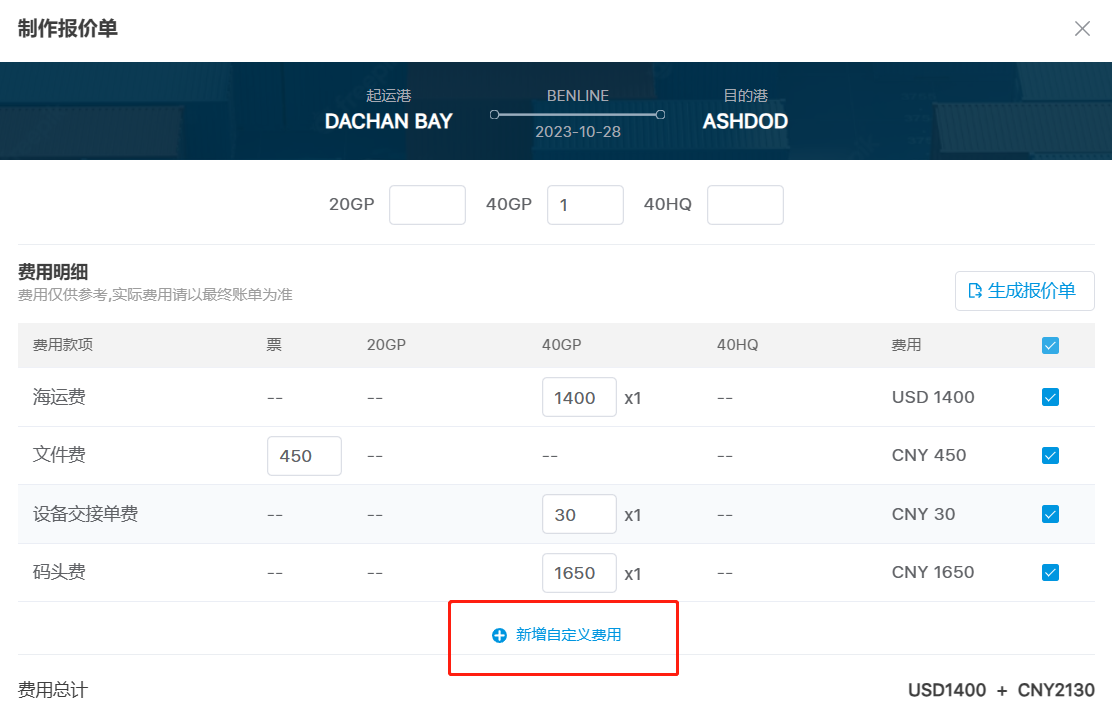Focus the 20GP quantity input
The image size is (1112, 720).
pos(427,205)
